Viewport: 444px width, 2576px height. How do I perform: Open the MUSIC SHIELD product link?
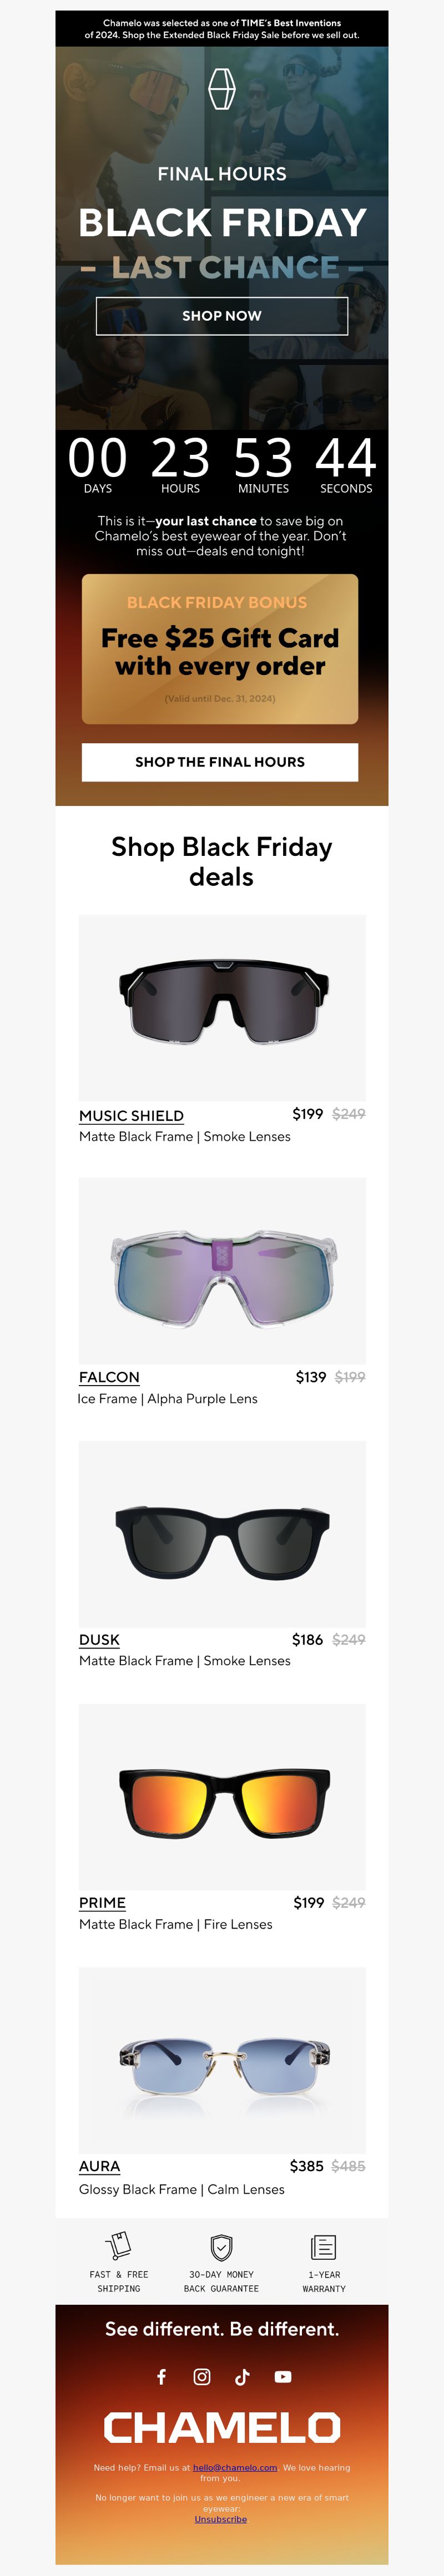pyautogui.click(x=131, y=1116)
